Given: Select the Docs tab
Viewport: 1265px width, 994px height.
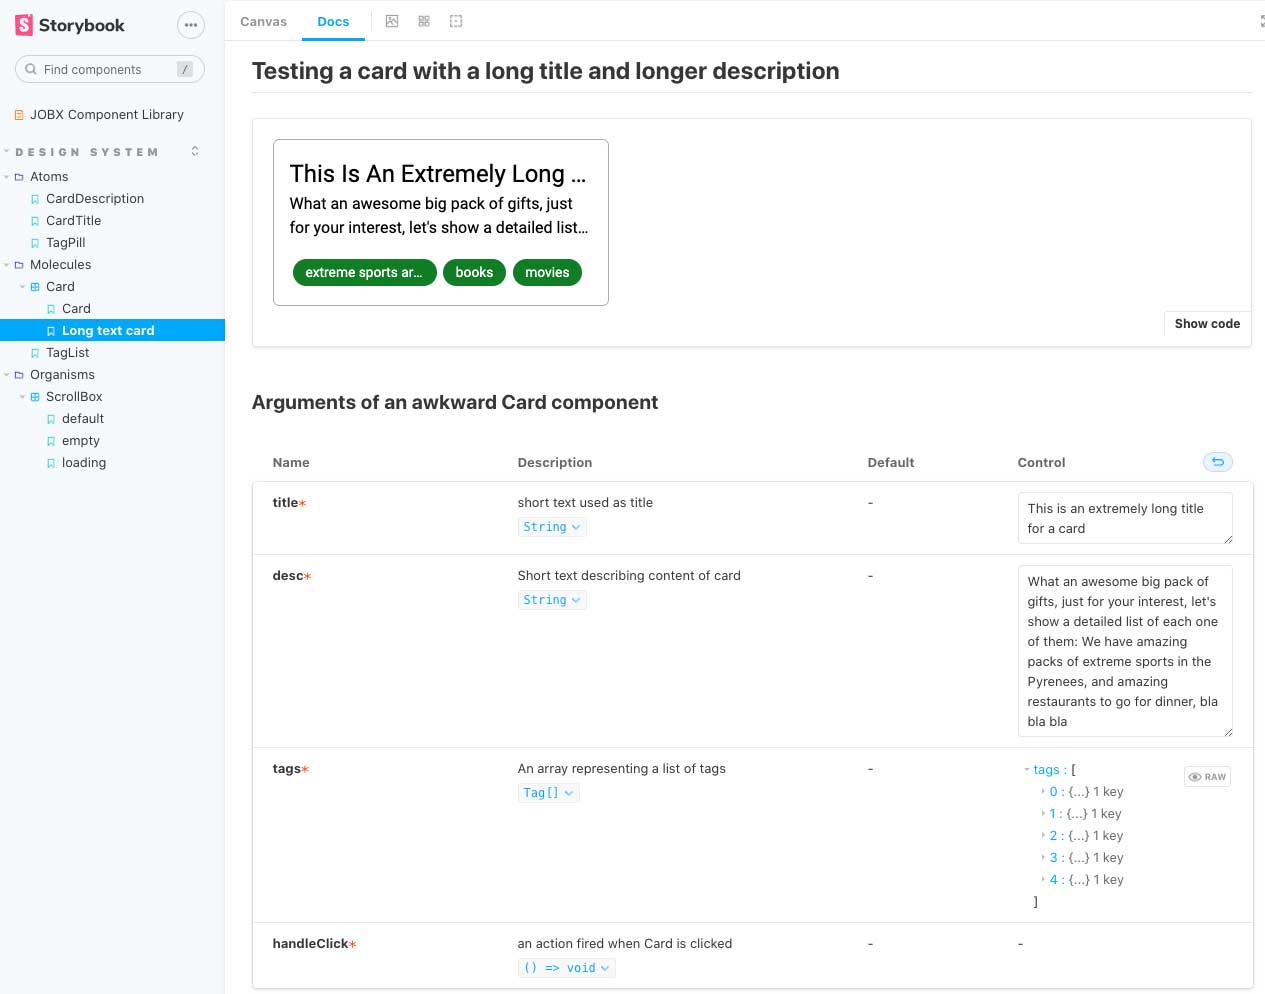Looking at the screenshot, I should [333, 21].
